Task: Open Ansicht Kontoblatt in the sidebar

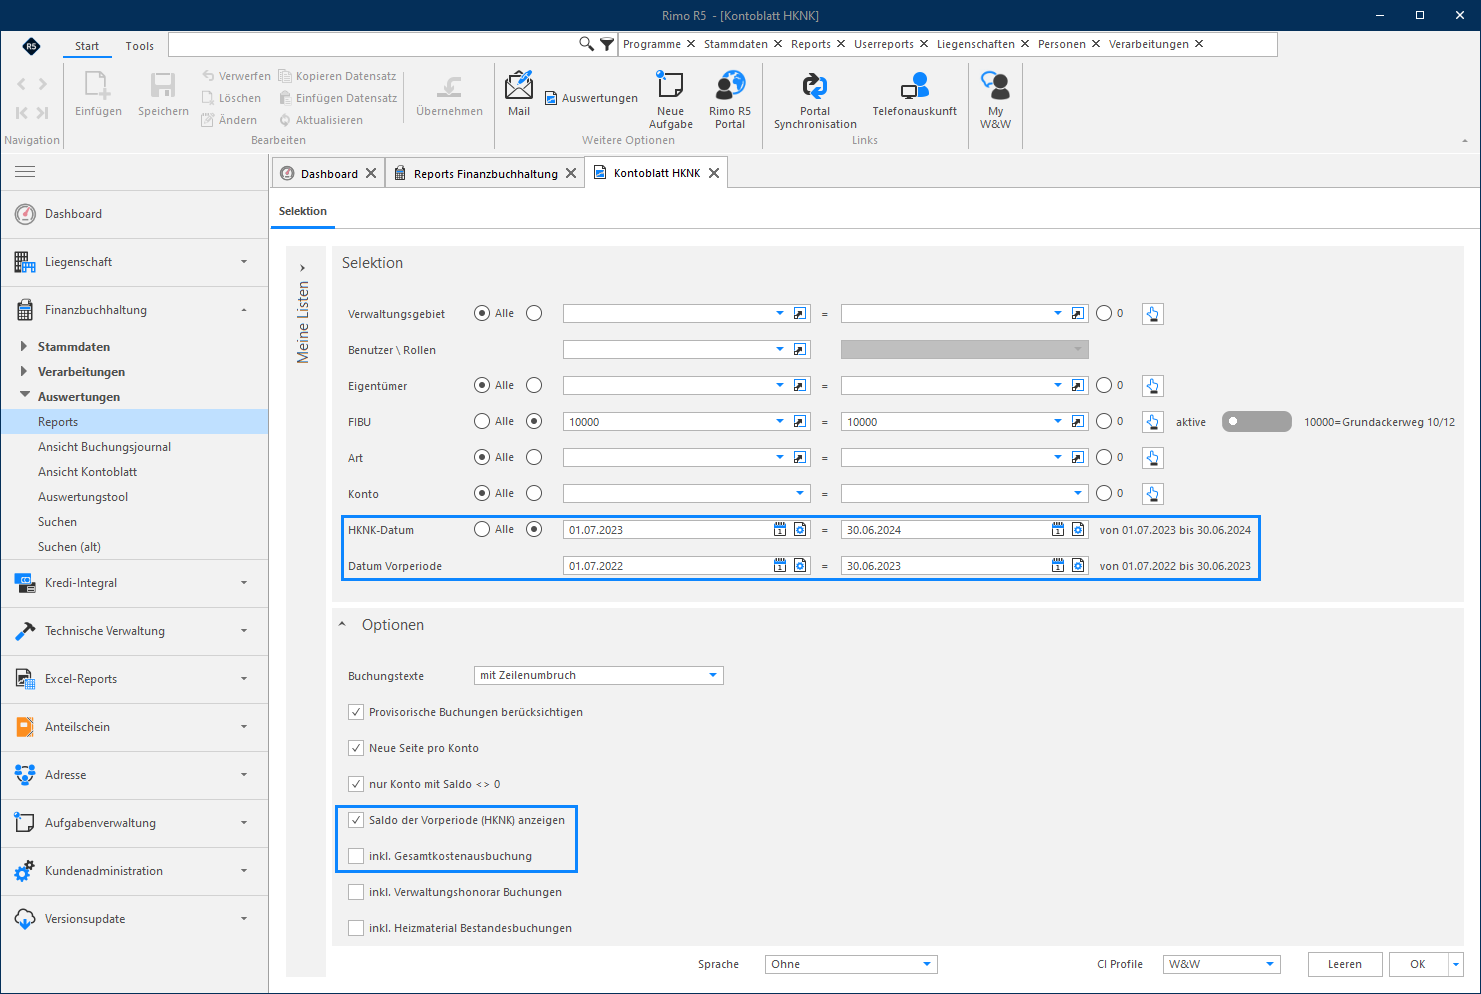Action: pos(88,472)
